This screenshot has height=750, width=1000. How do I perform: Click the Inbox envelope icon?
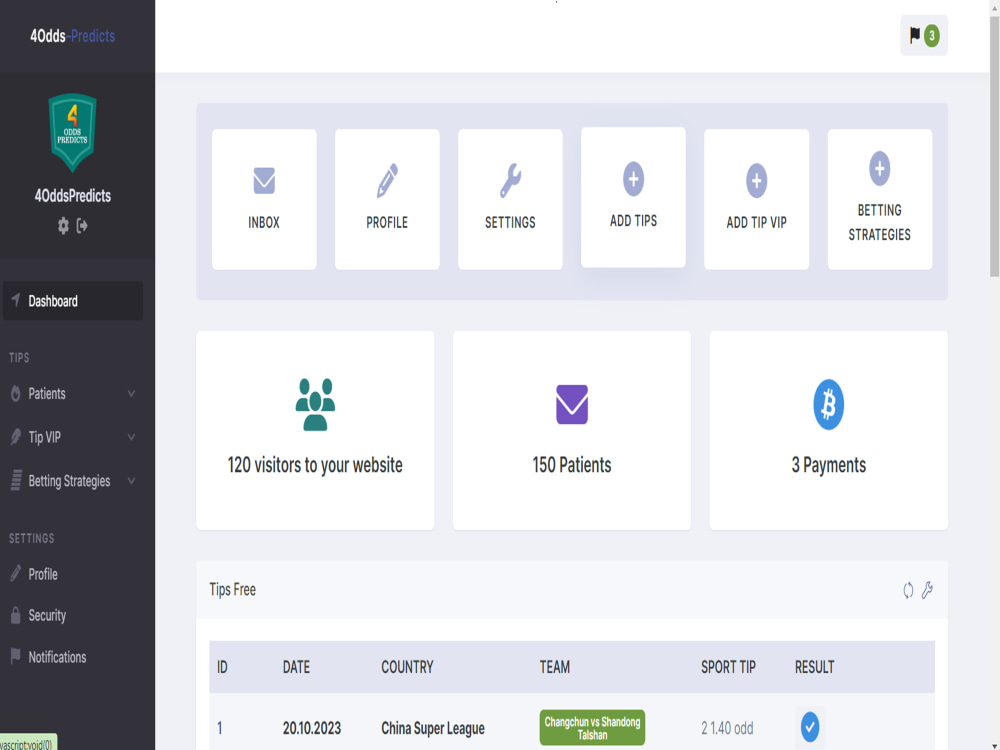tap(264, 180)
